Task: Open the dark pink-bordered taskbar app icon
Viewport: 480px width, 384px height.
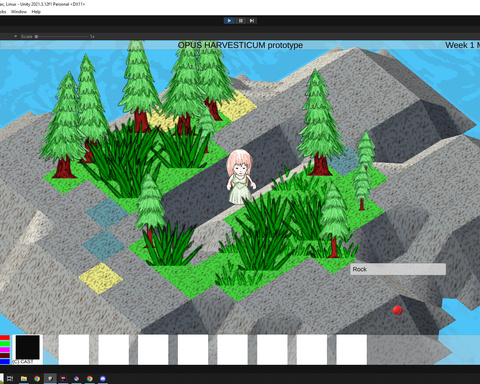Action: [x=63, y=378]
